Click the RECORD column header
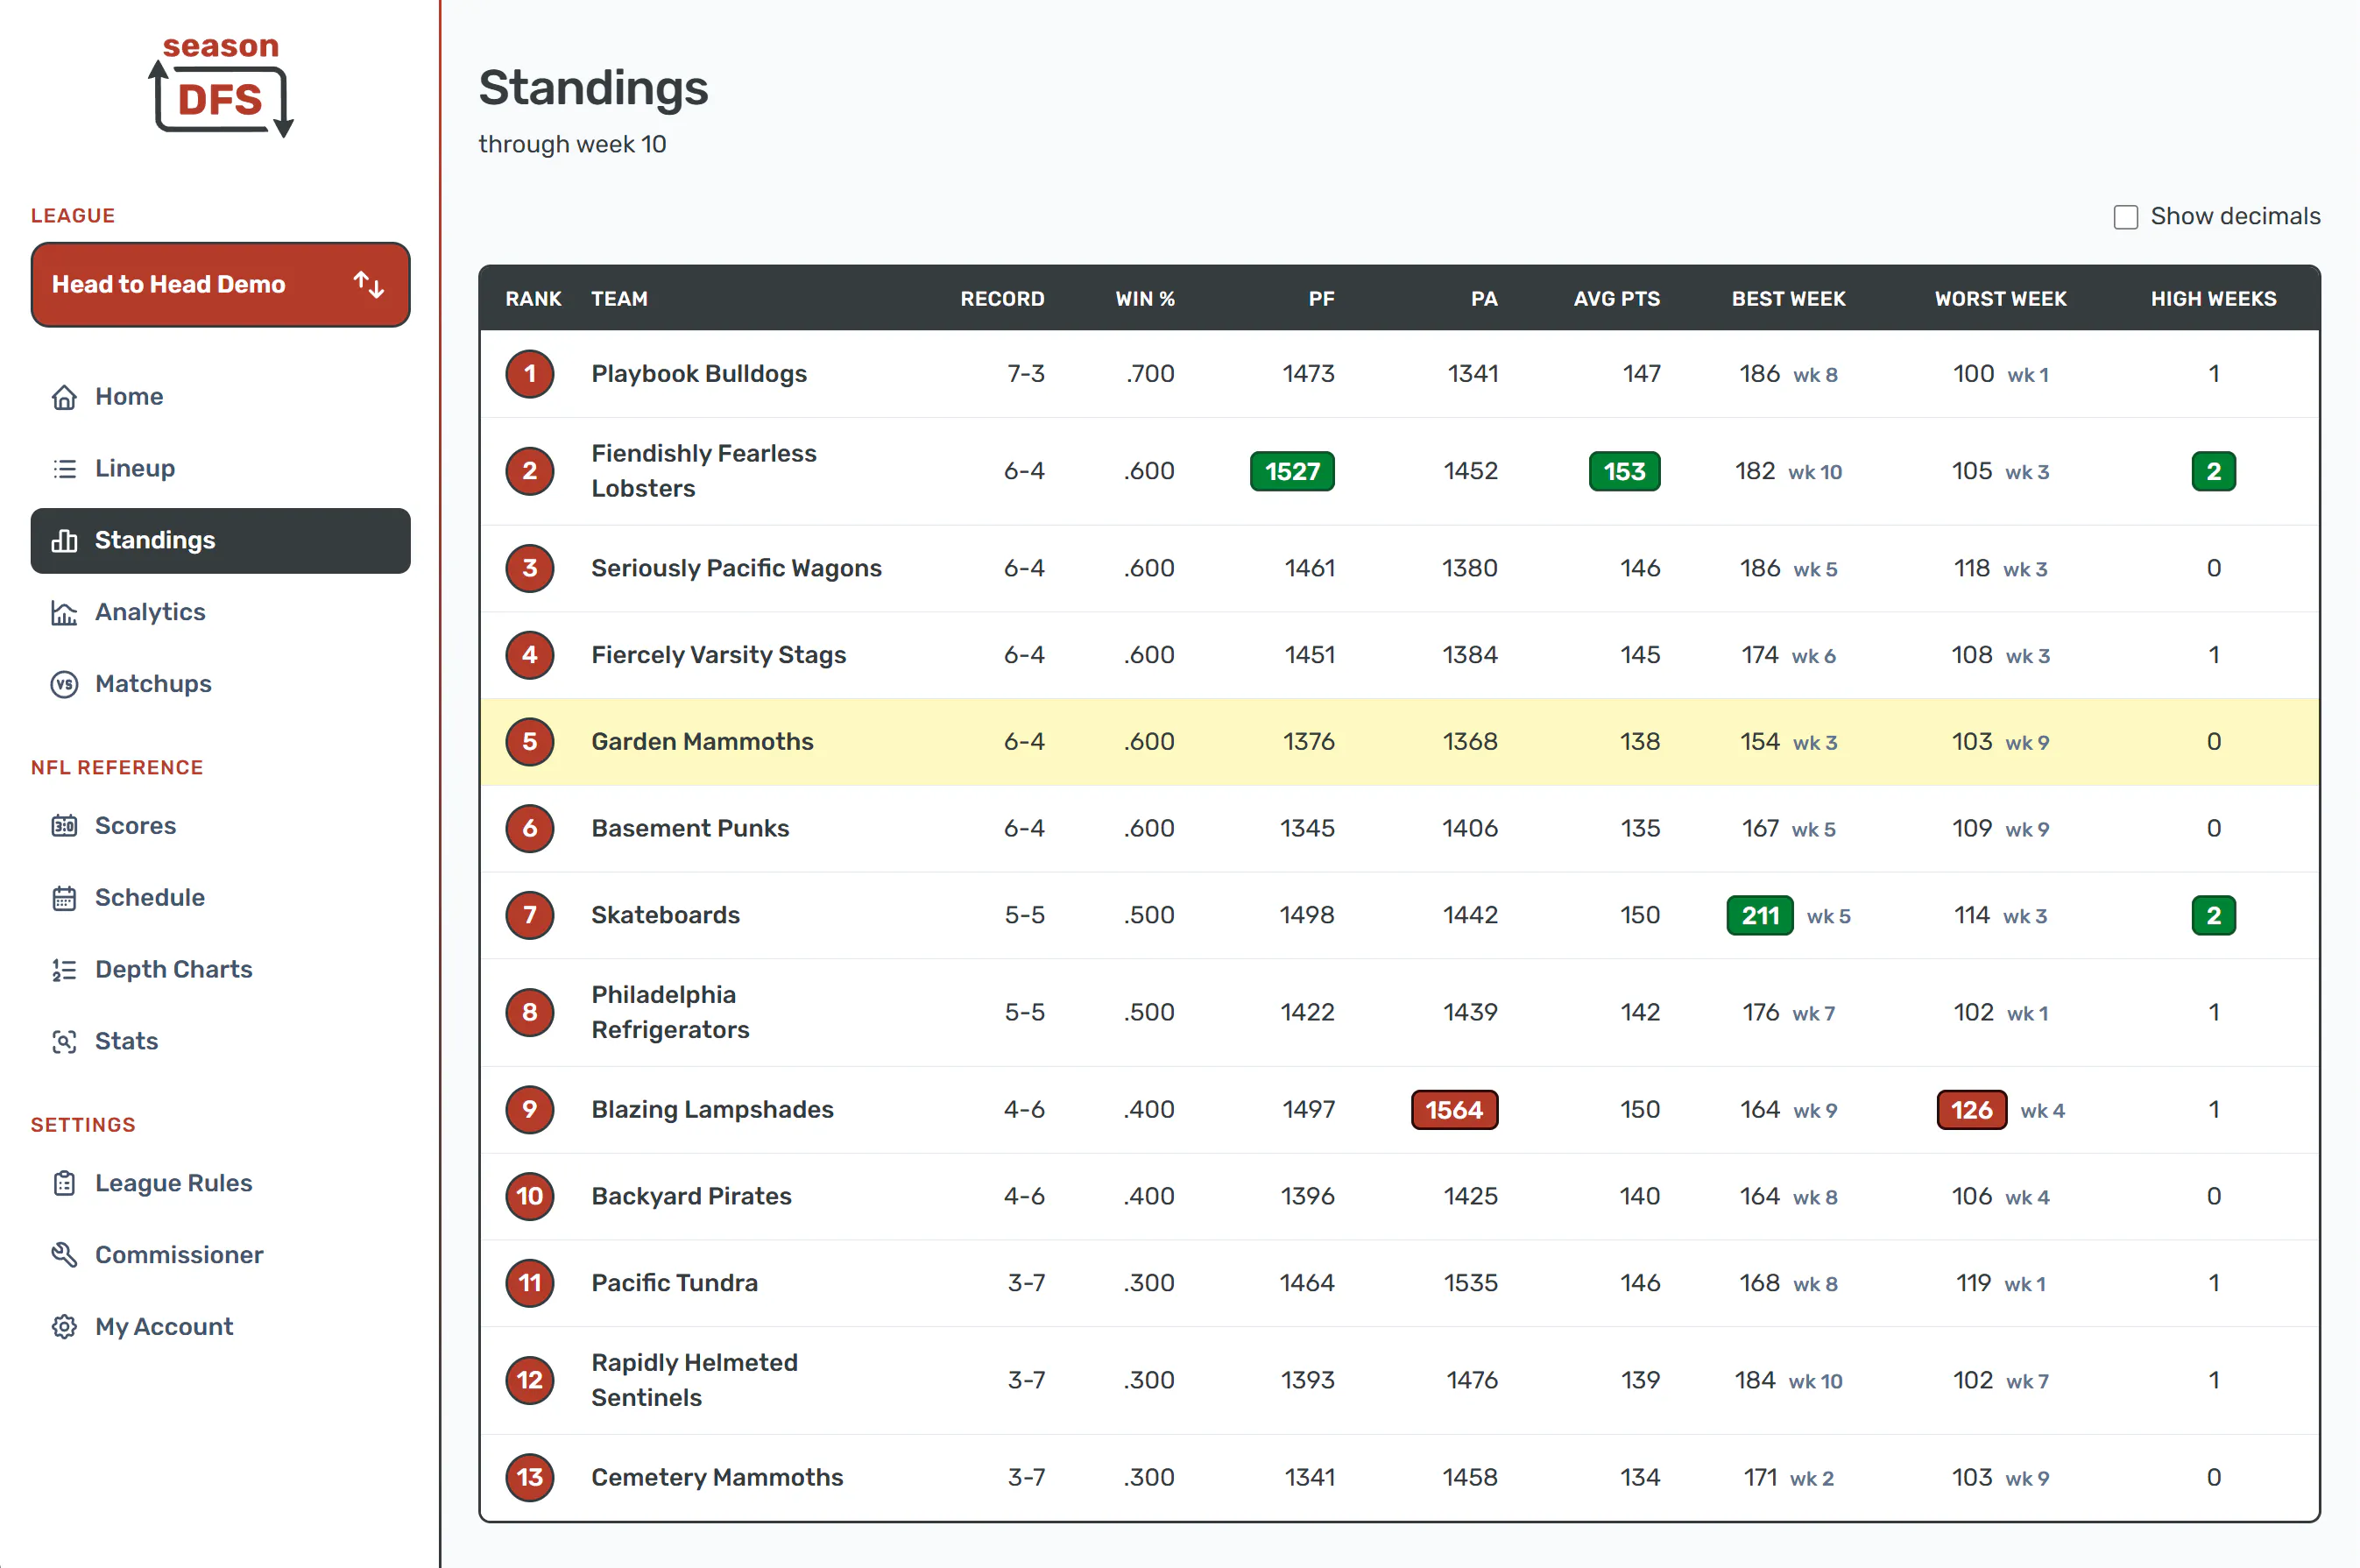2360x1568 pixels. pyautogui.click(x=1002, y=299)
